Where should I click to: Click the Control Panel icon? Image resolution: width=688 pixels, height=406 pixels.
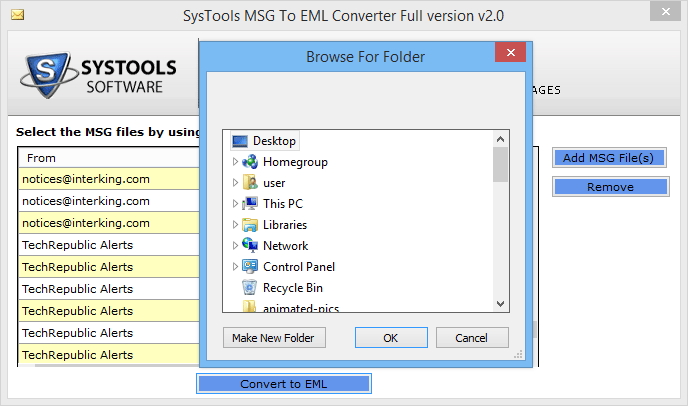click(250, 266)
